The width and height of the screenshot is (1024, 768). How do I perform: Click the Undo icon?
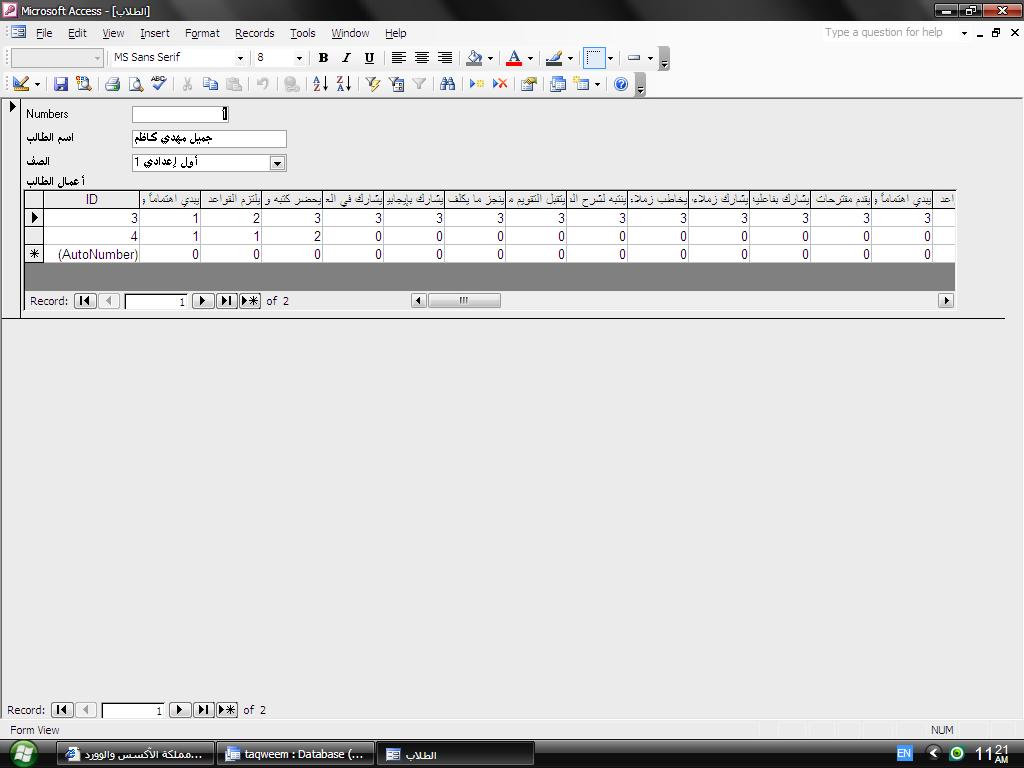point(263,84)
